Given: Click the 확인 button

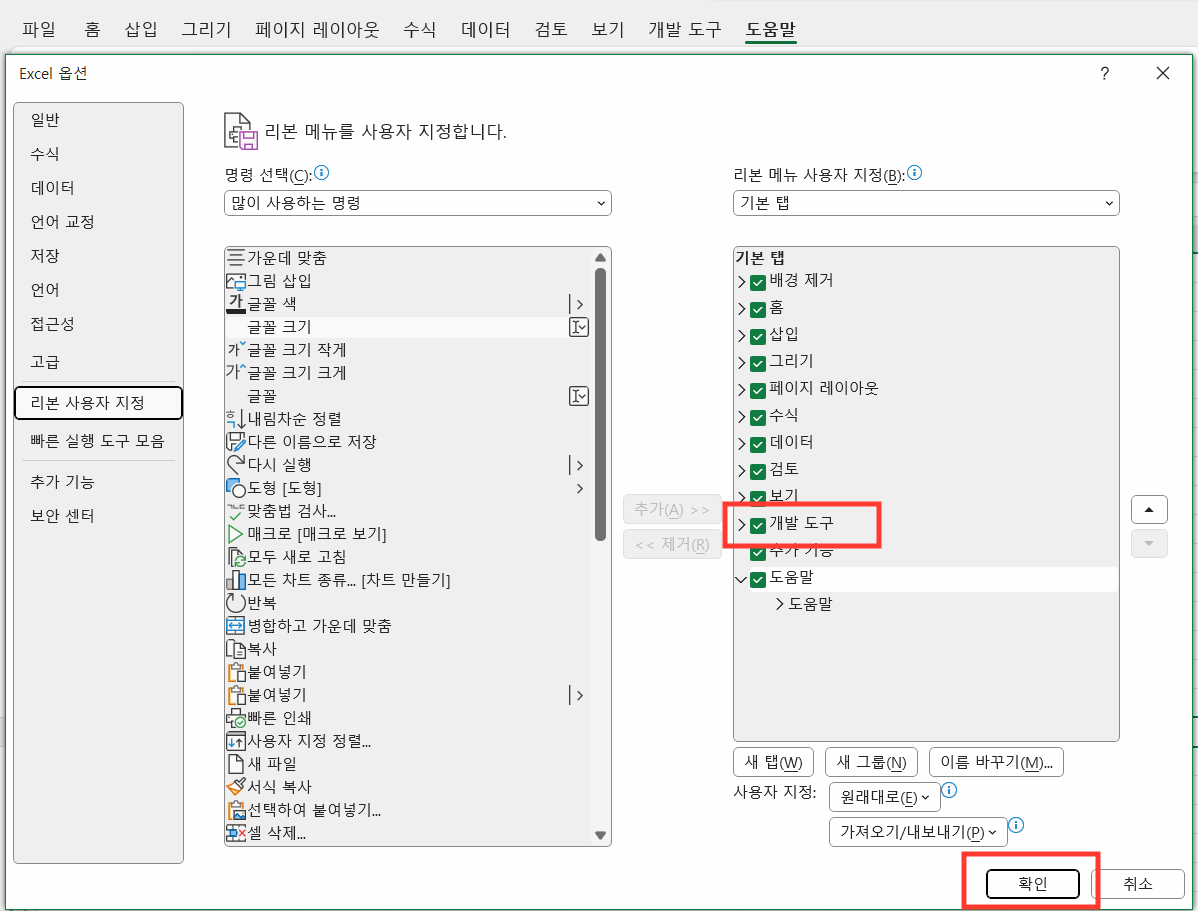Looking at the screenshot, I should coord(1033,883).
